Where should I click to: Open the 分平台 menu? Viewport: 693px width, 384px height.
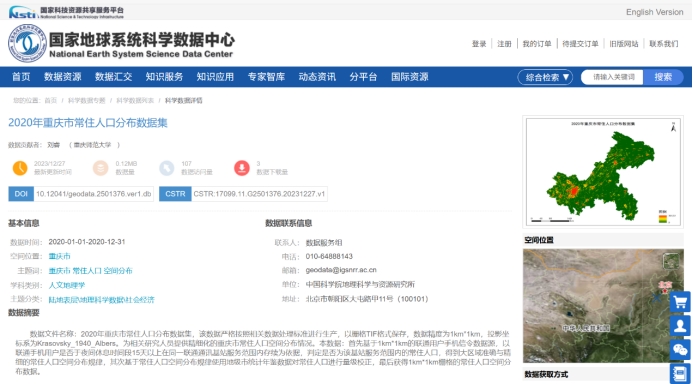point(363,77)
